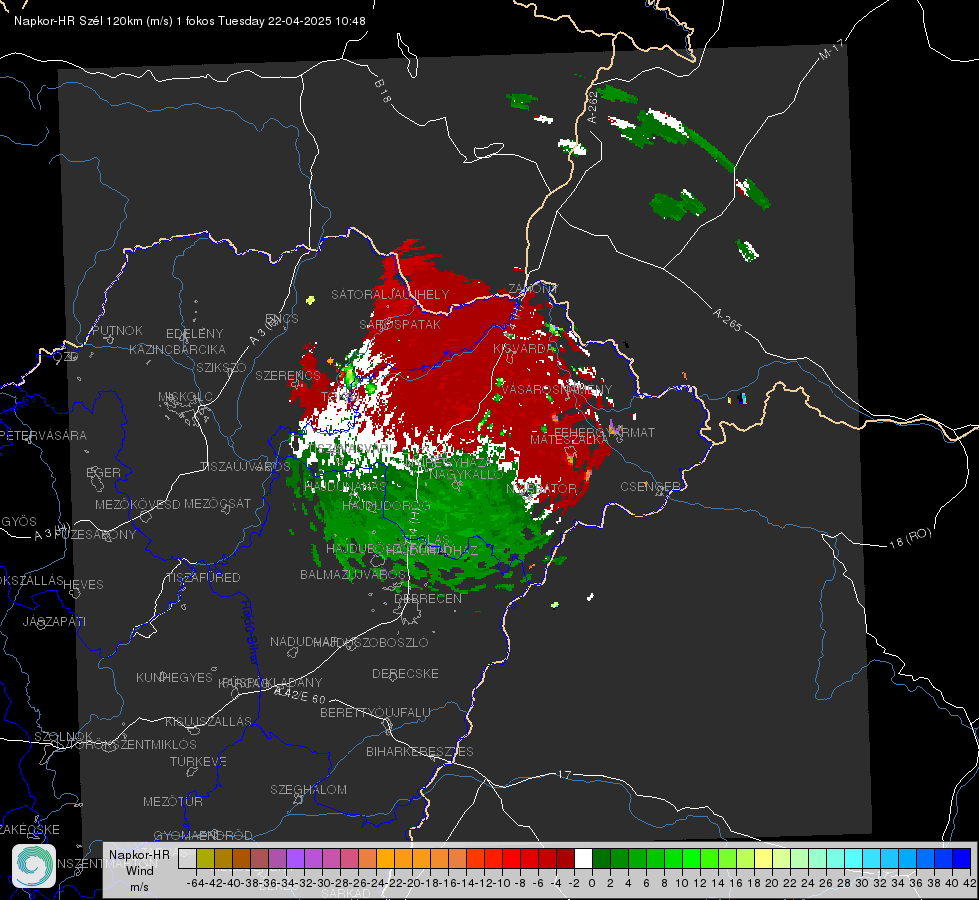Click the KISÚJSZÁLLÁS label
This screenshot has width=979, height=900.
pos(208,721)
